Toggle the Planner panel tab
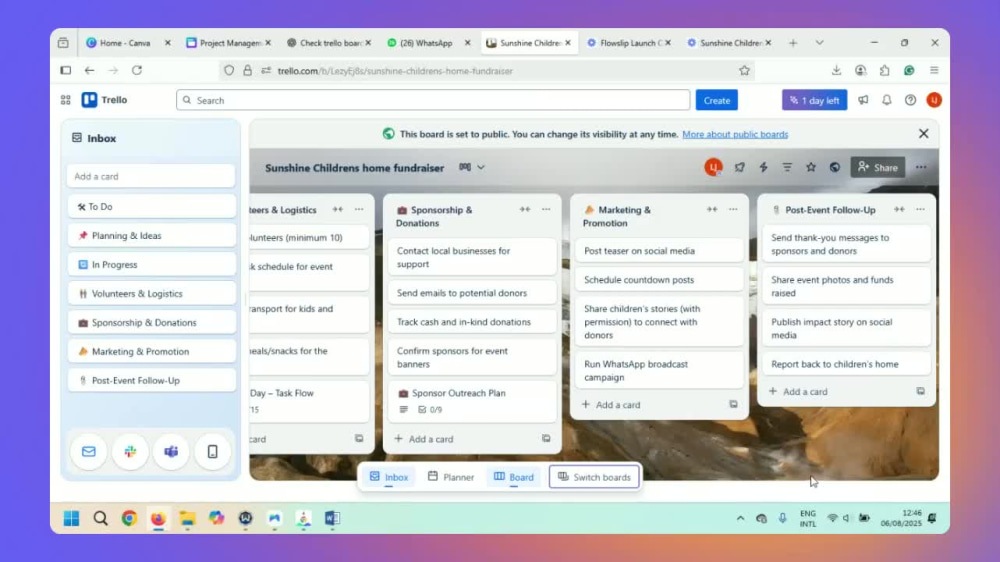Image resolution: width=1000 pixels, height=562 pixels. point(451,477)
